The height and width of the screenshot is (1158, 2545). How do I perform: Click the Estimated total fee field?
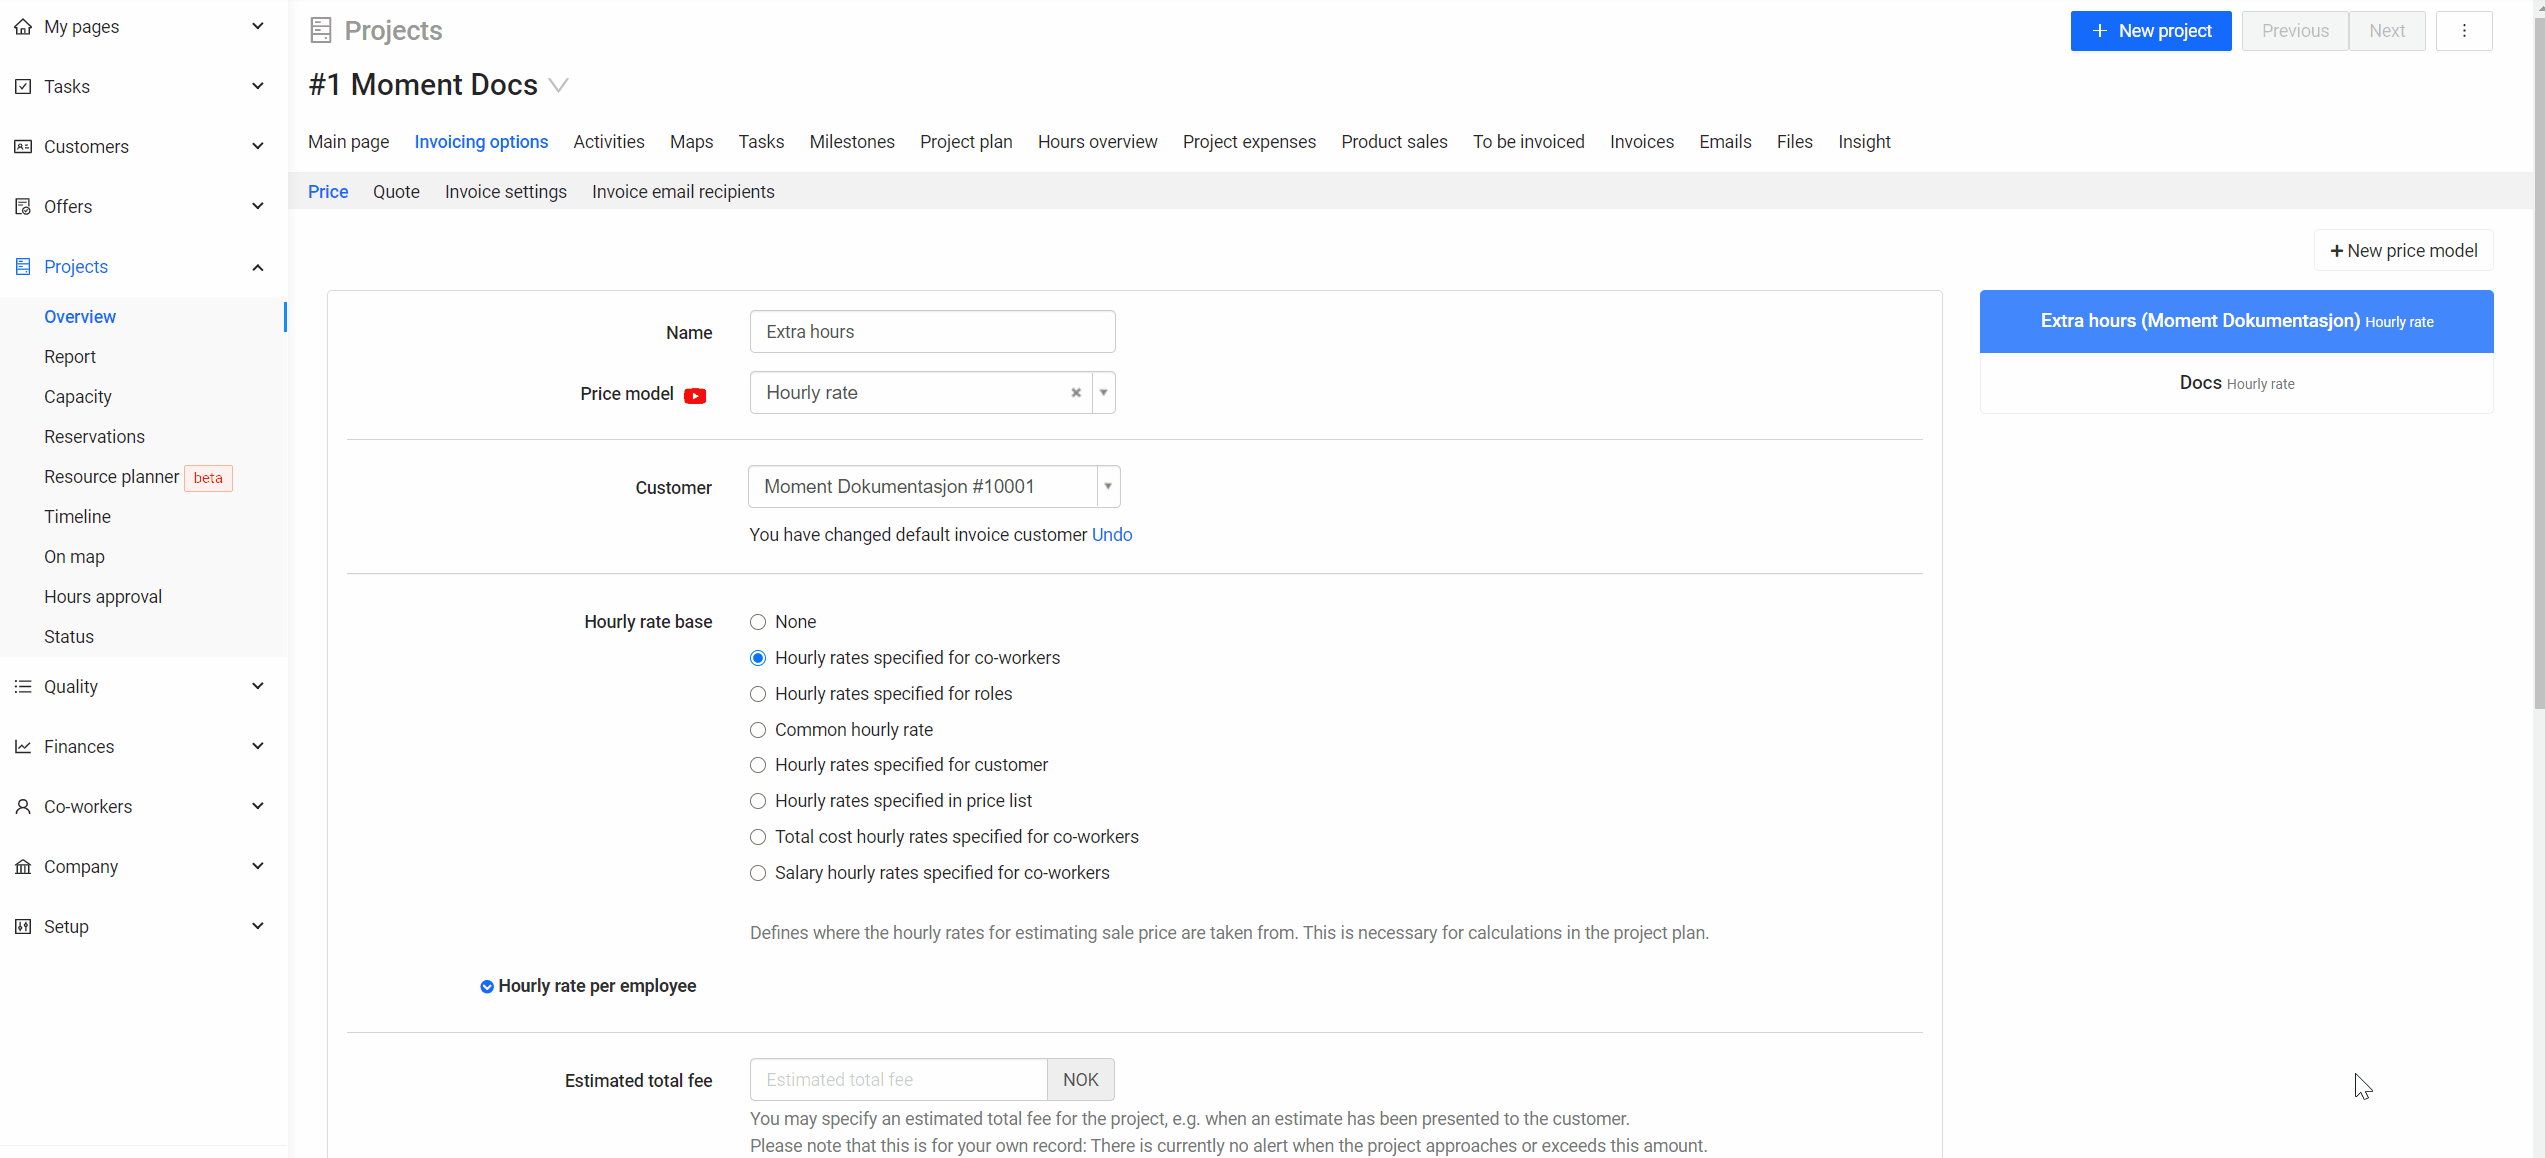[x=898, y=1080]
